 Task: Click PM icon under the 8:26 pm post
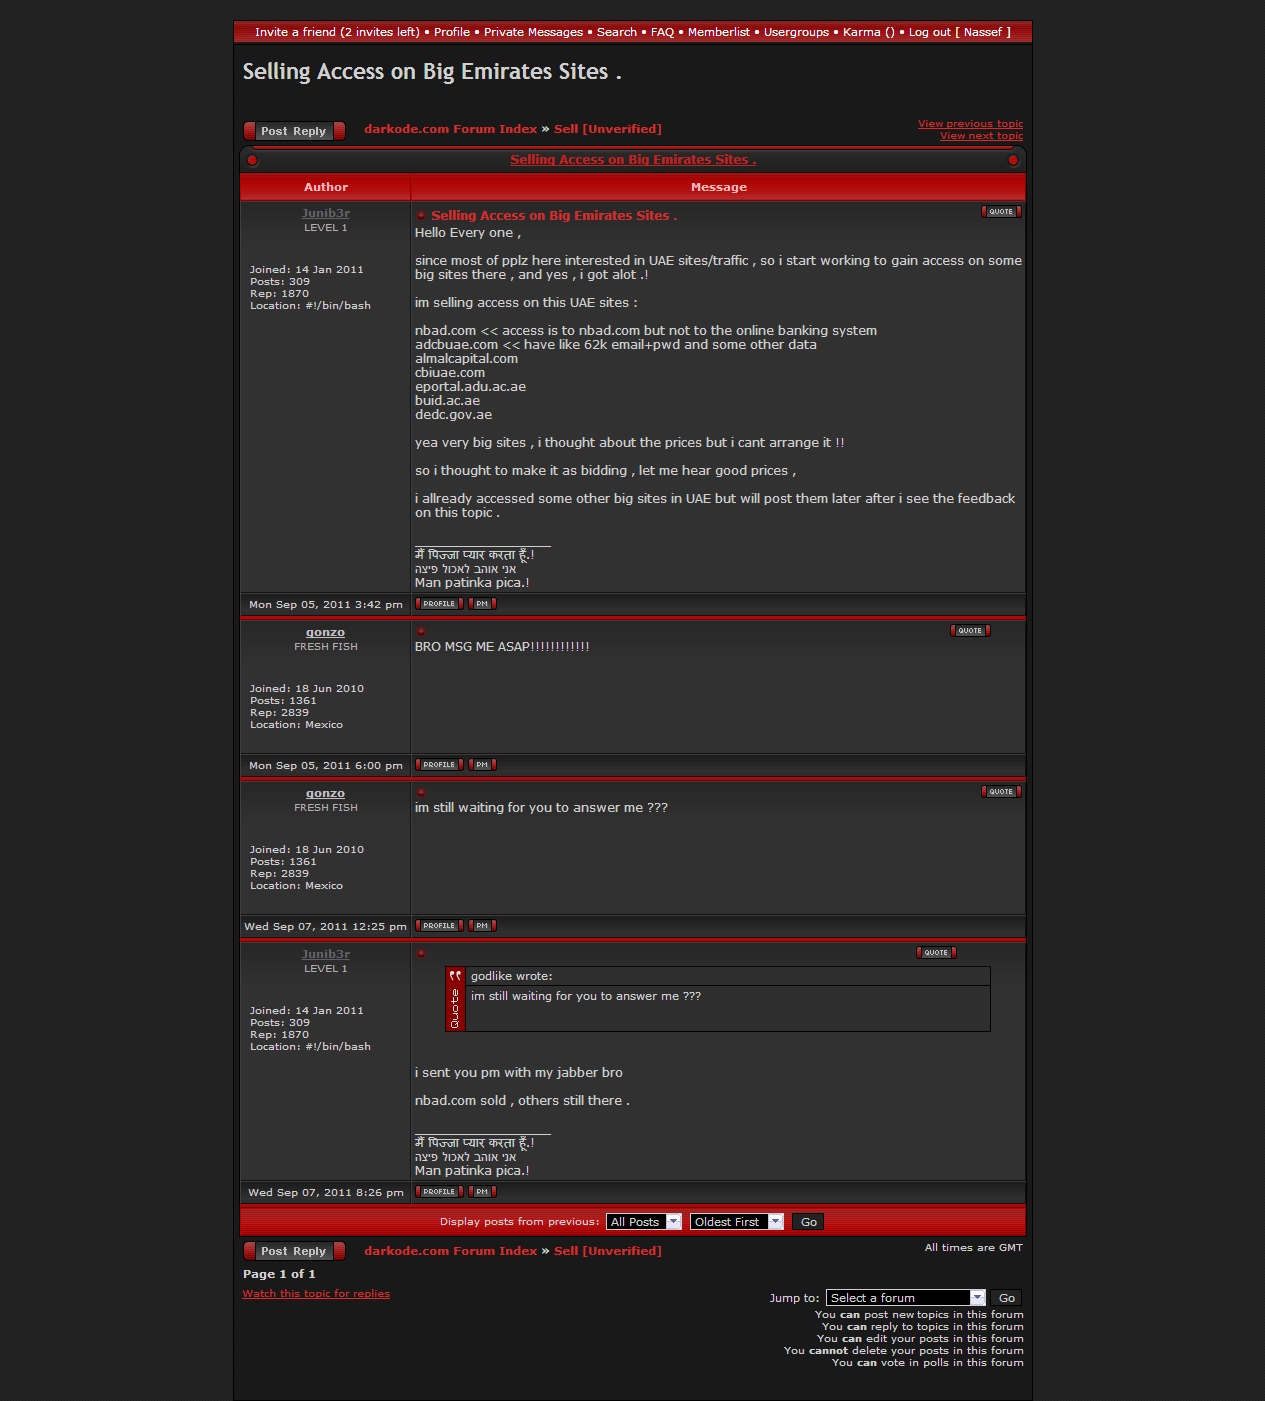click(x=482, y=1192)
